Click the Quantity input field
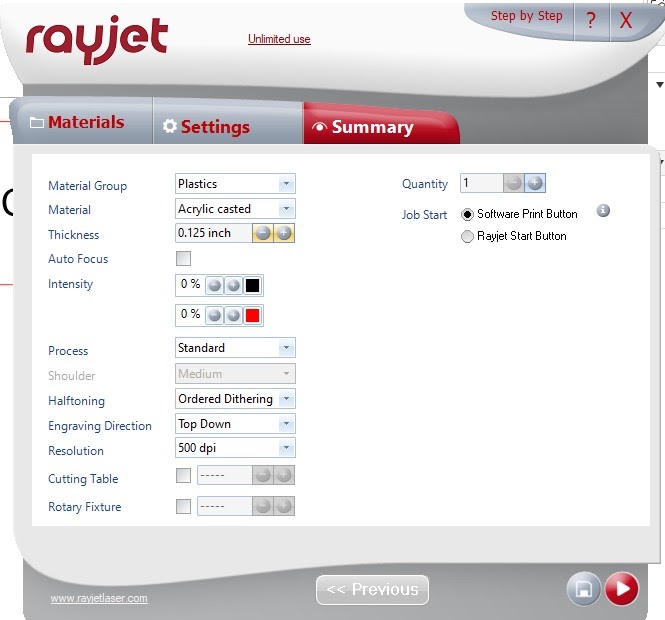This screenshot has width=665, height=620. click(x=481, y=183)
